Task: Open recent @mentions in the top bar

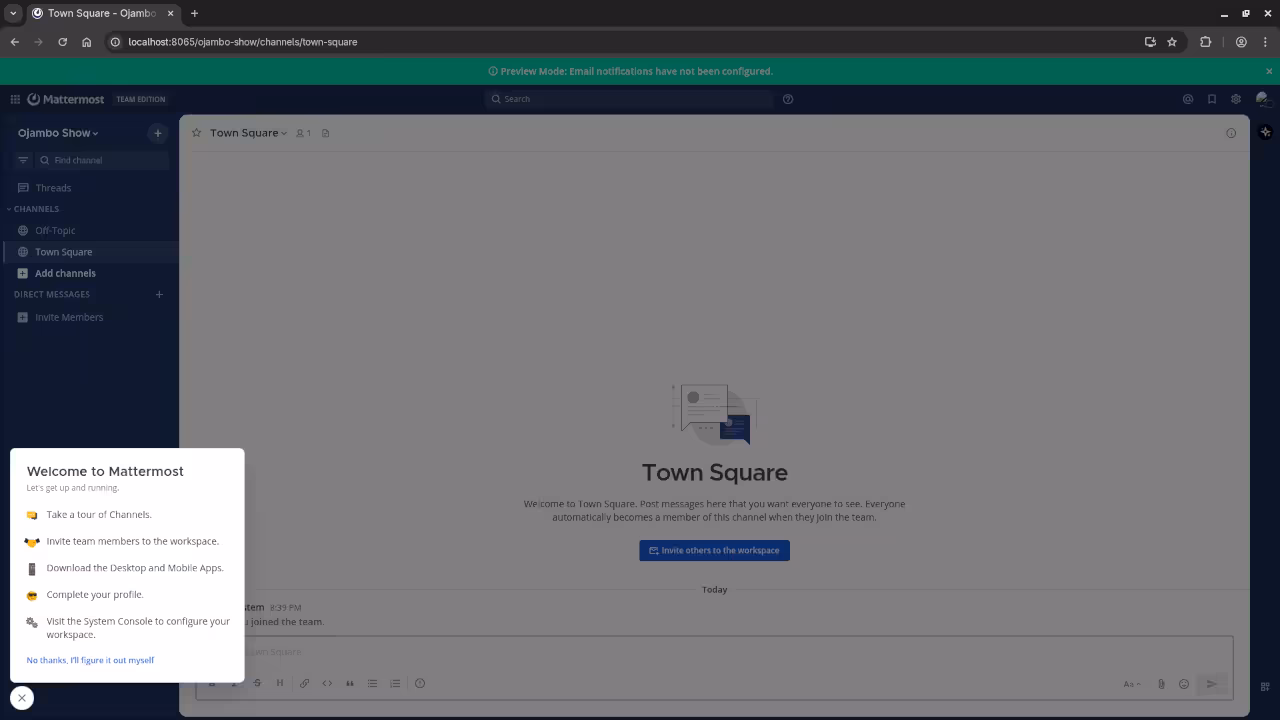Action: [1188, 99]
